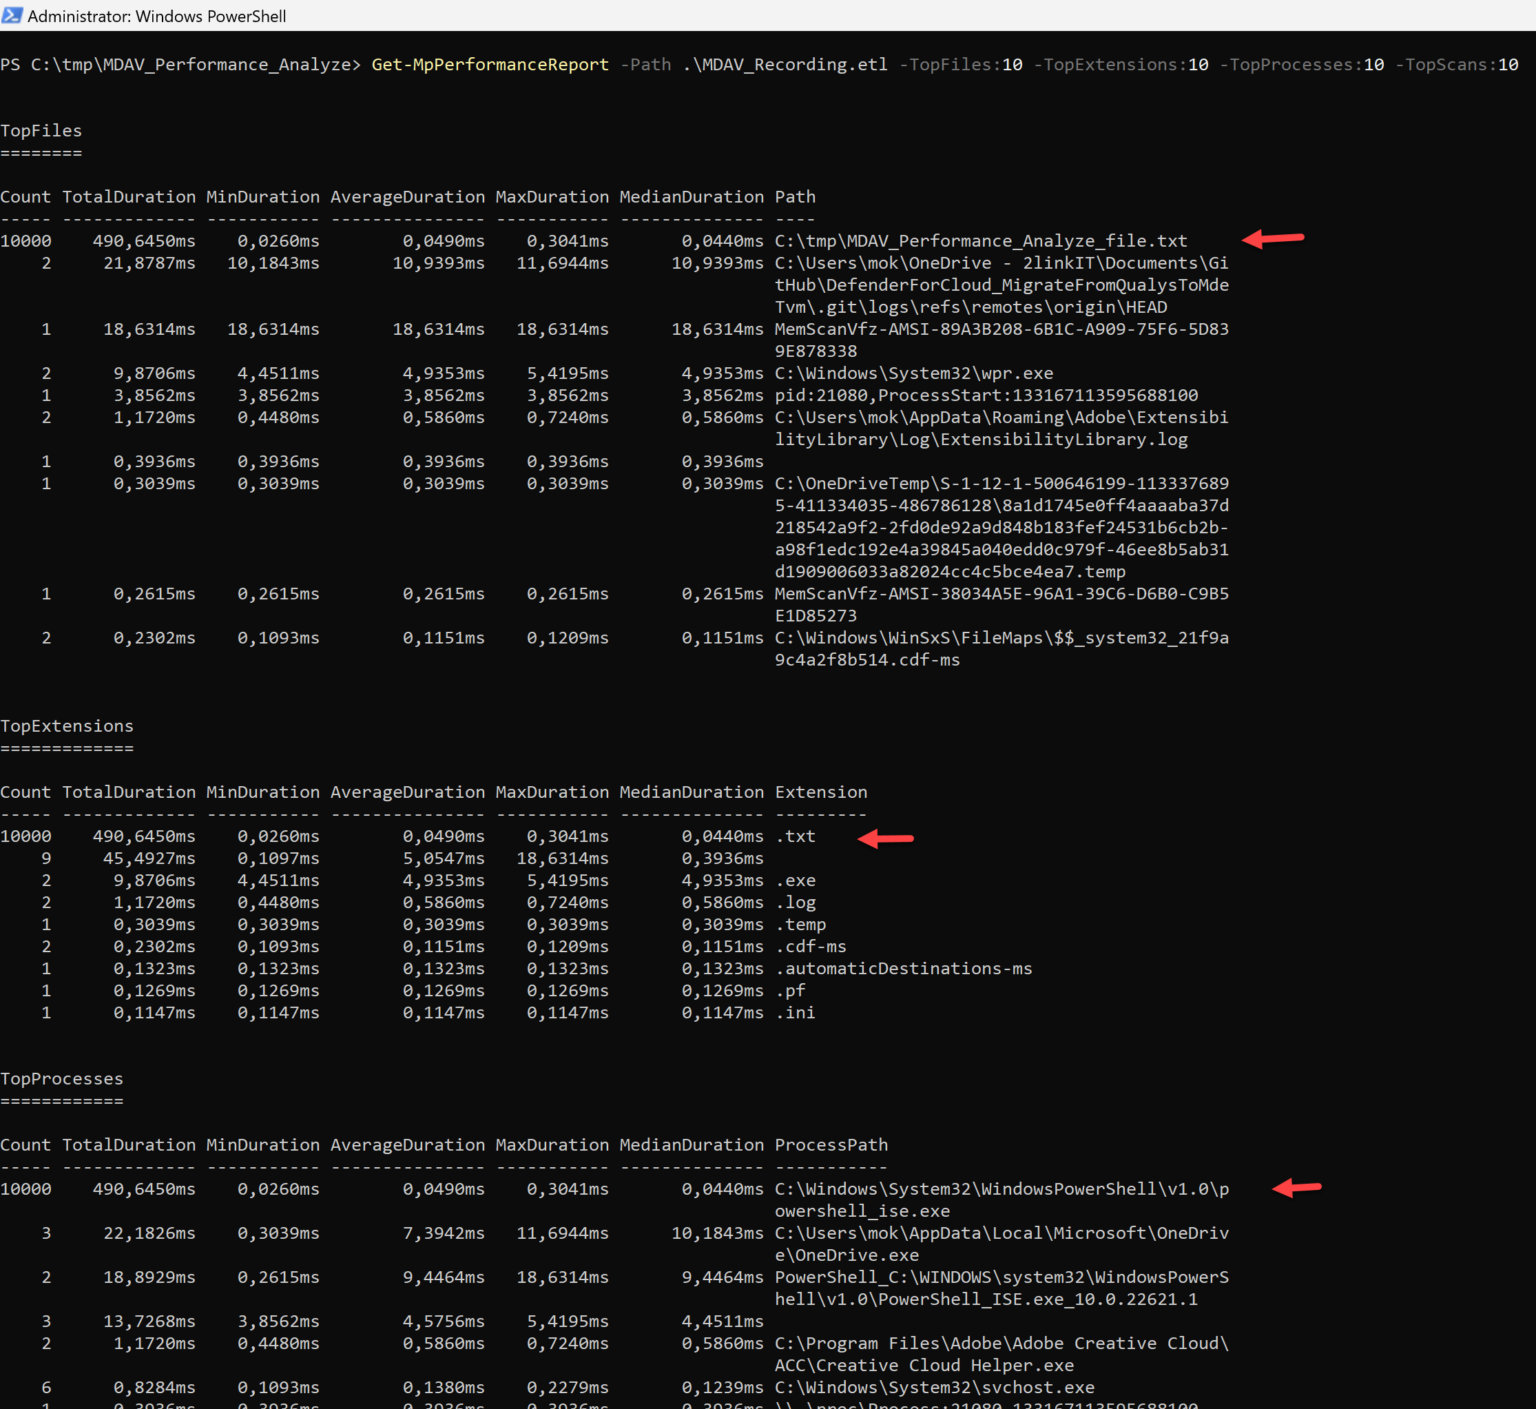The image size is (1536, 1409).
Task: Select the wpr.exe file path entry
Action: pos(913,372)
